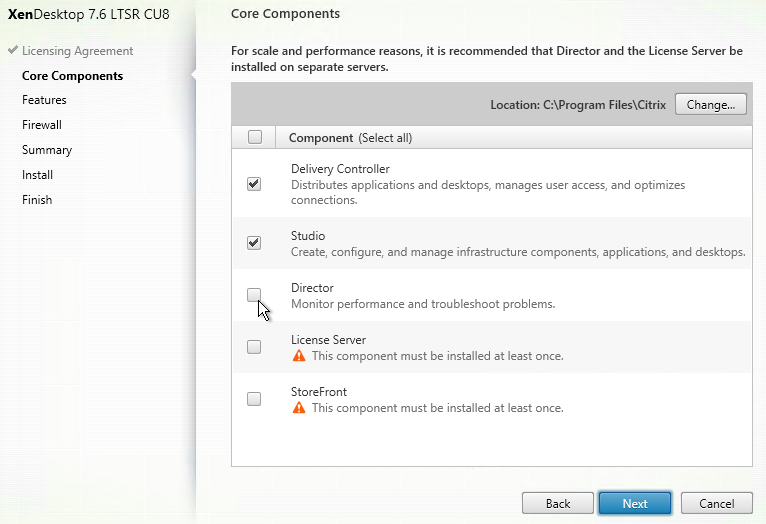The image size is (766, 524).
Task: Check the License Server checkbox
Action: tap(254, 347)
